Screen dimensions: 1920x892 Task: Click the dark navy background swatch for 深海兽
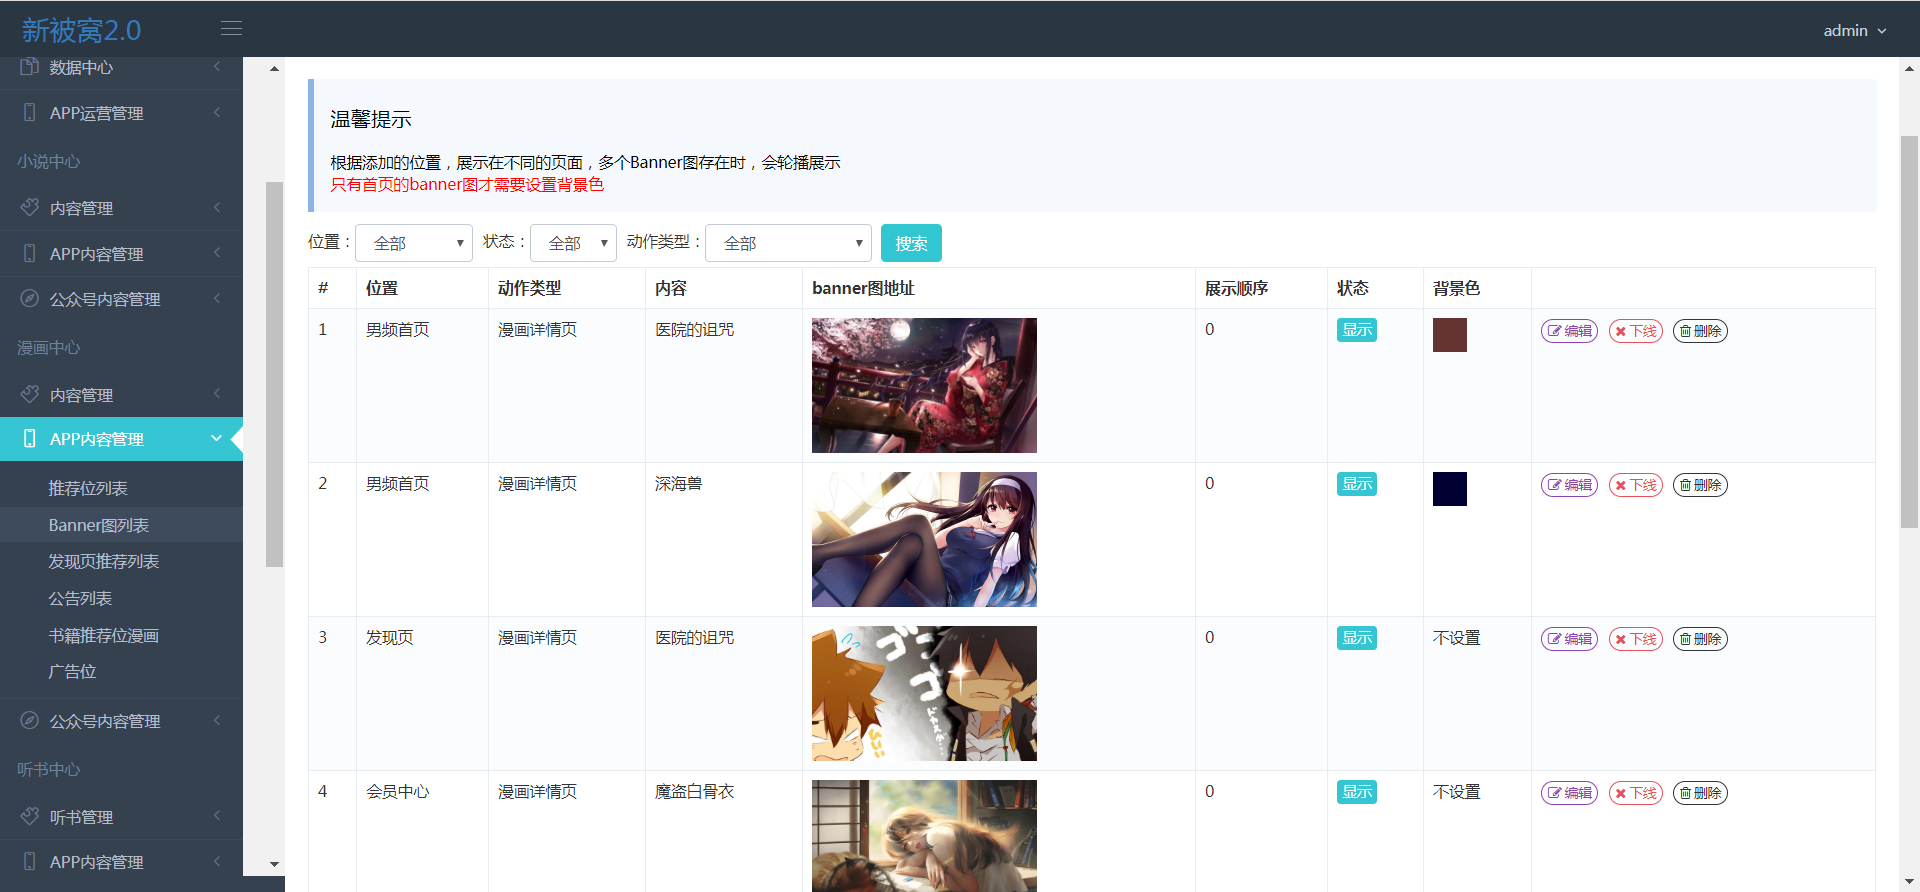1449,489
